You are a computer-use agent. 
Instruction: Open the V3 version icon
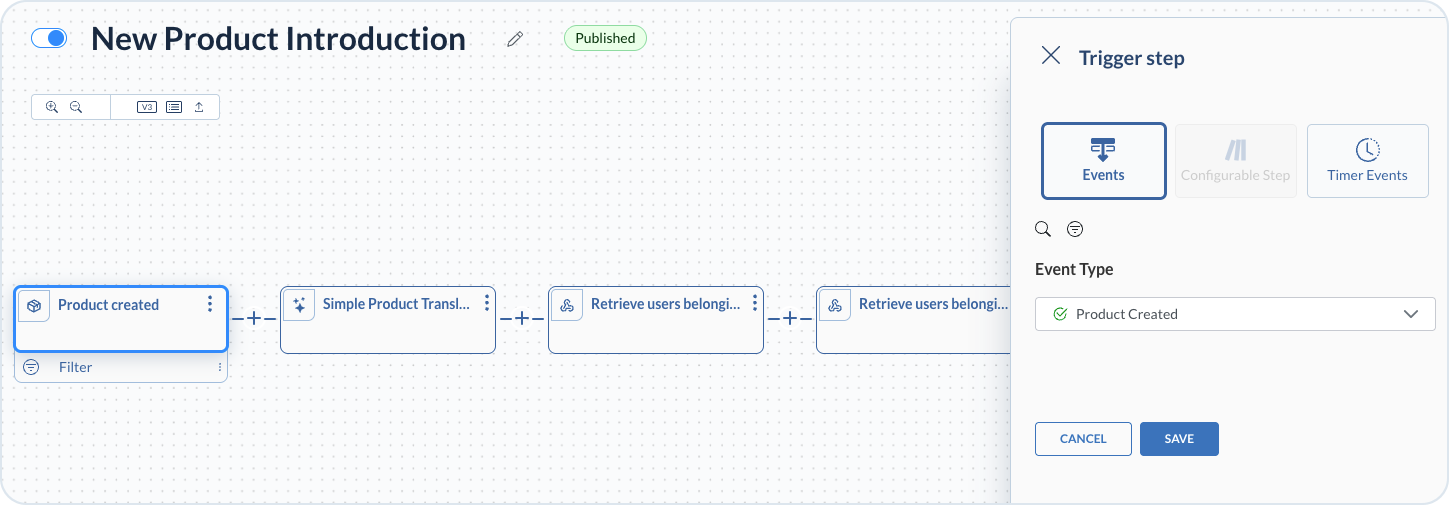(x=147, y=107)
